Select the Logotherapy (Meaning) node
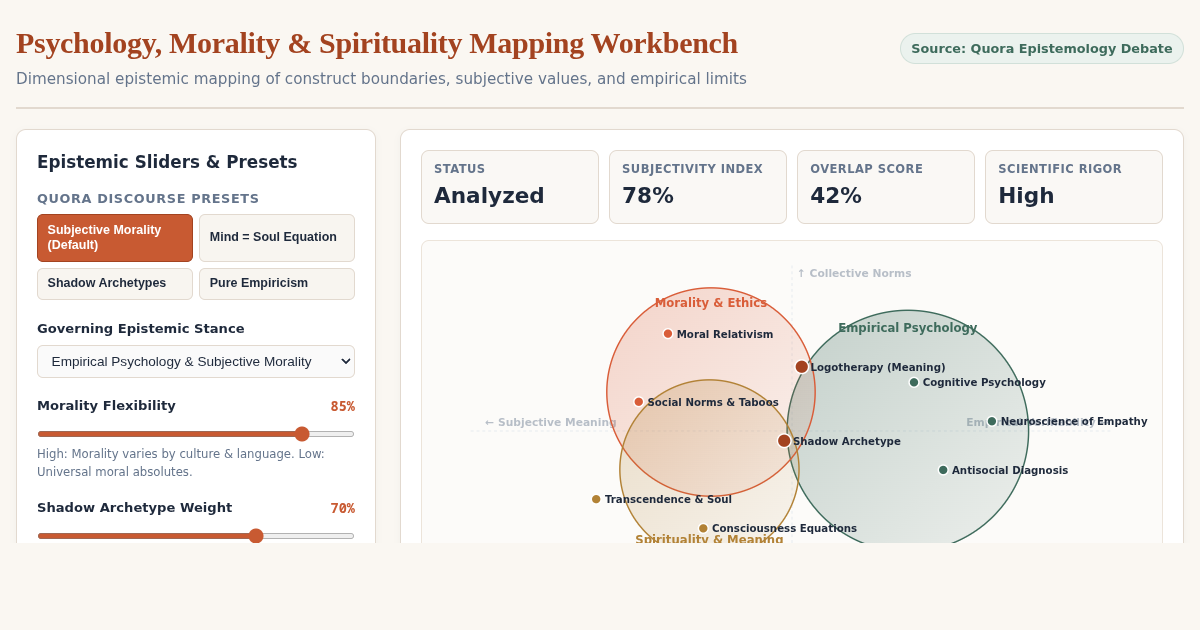 (x=802, y=367)
